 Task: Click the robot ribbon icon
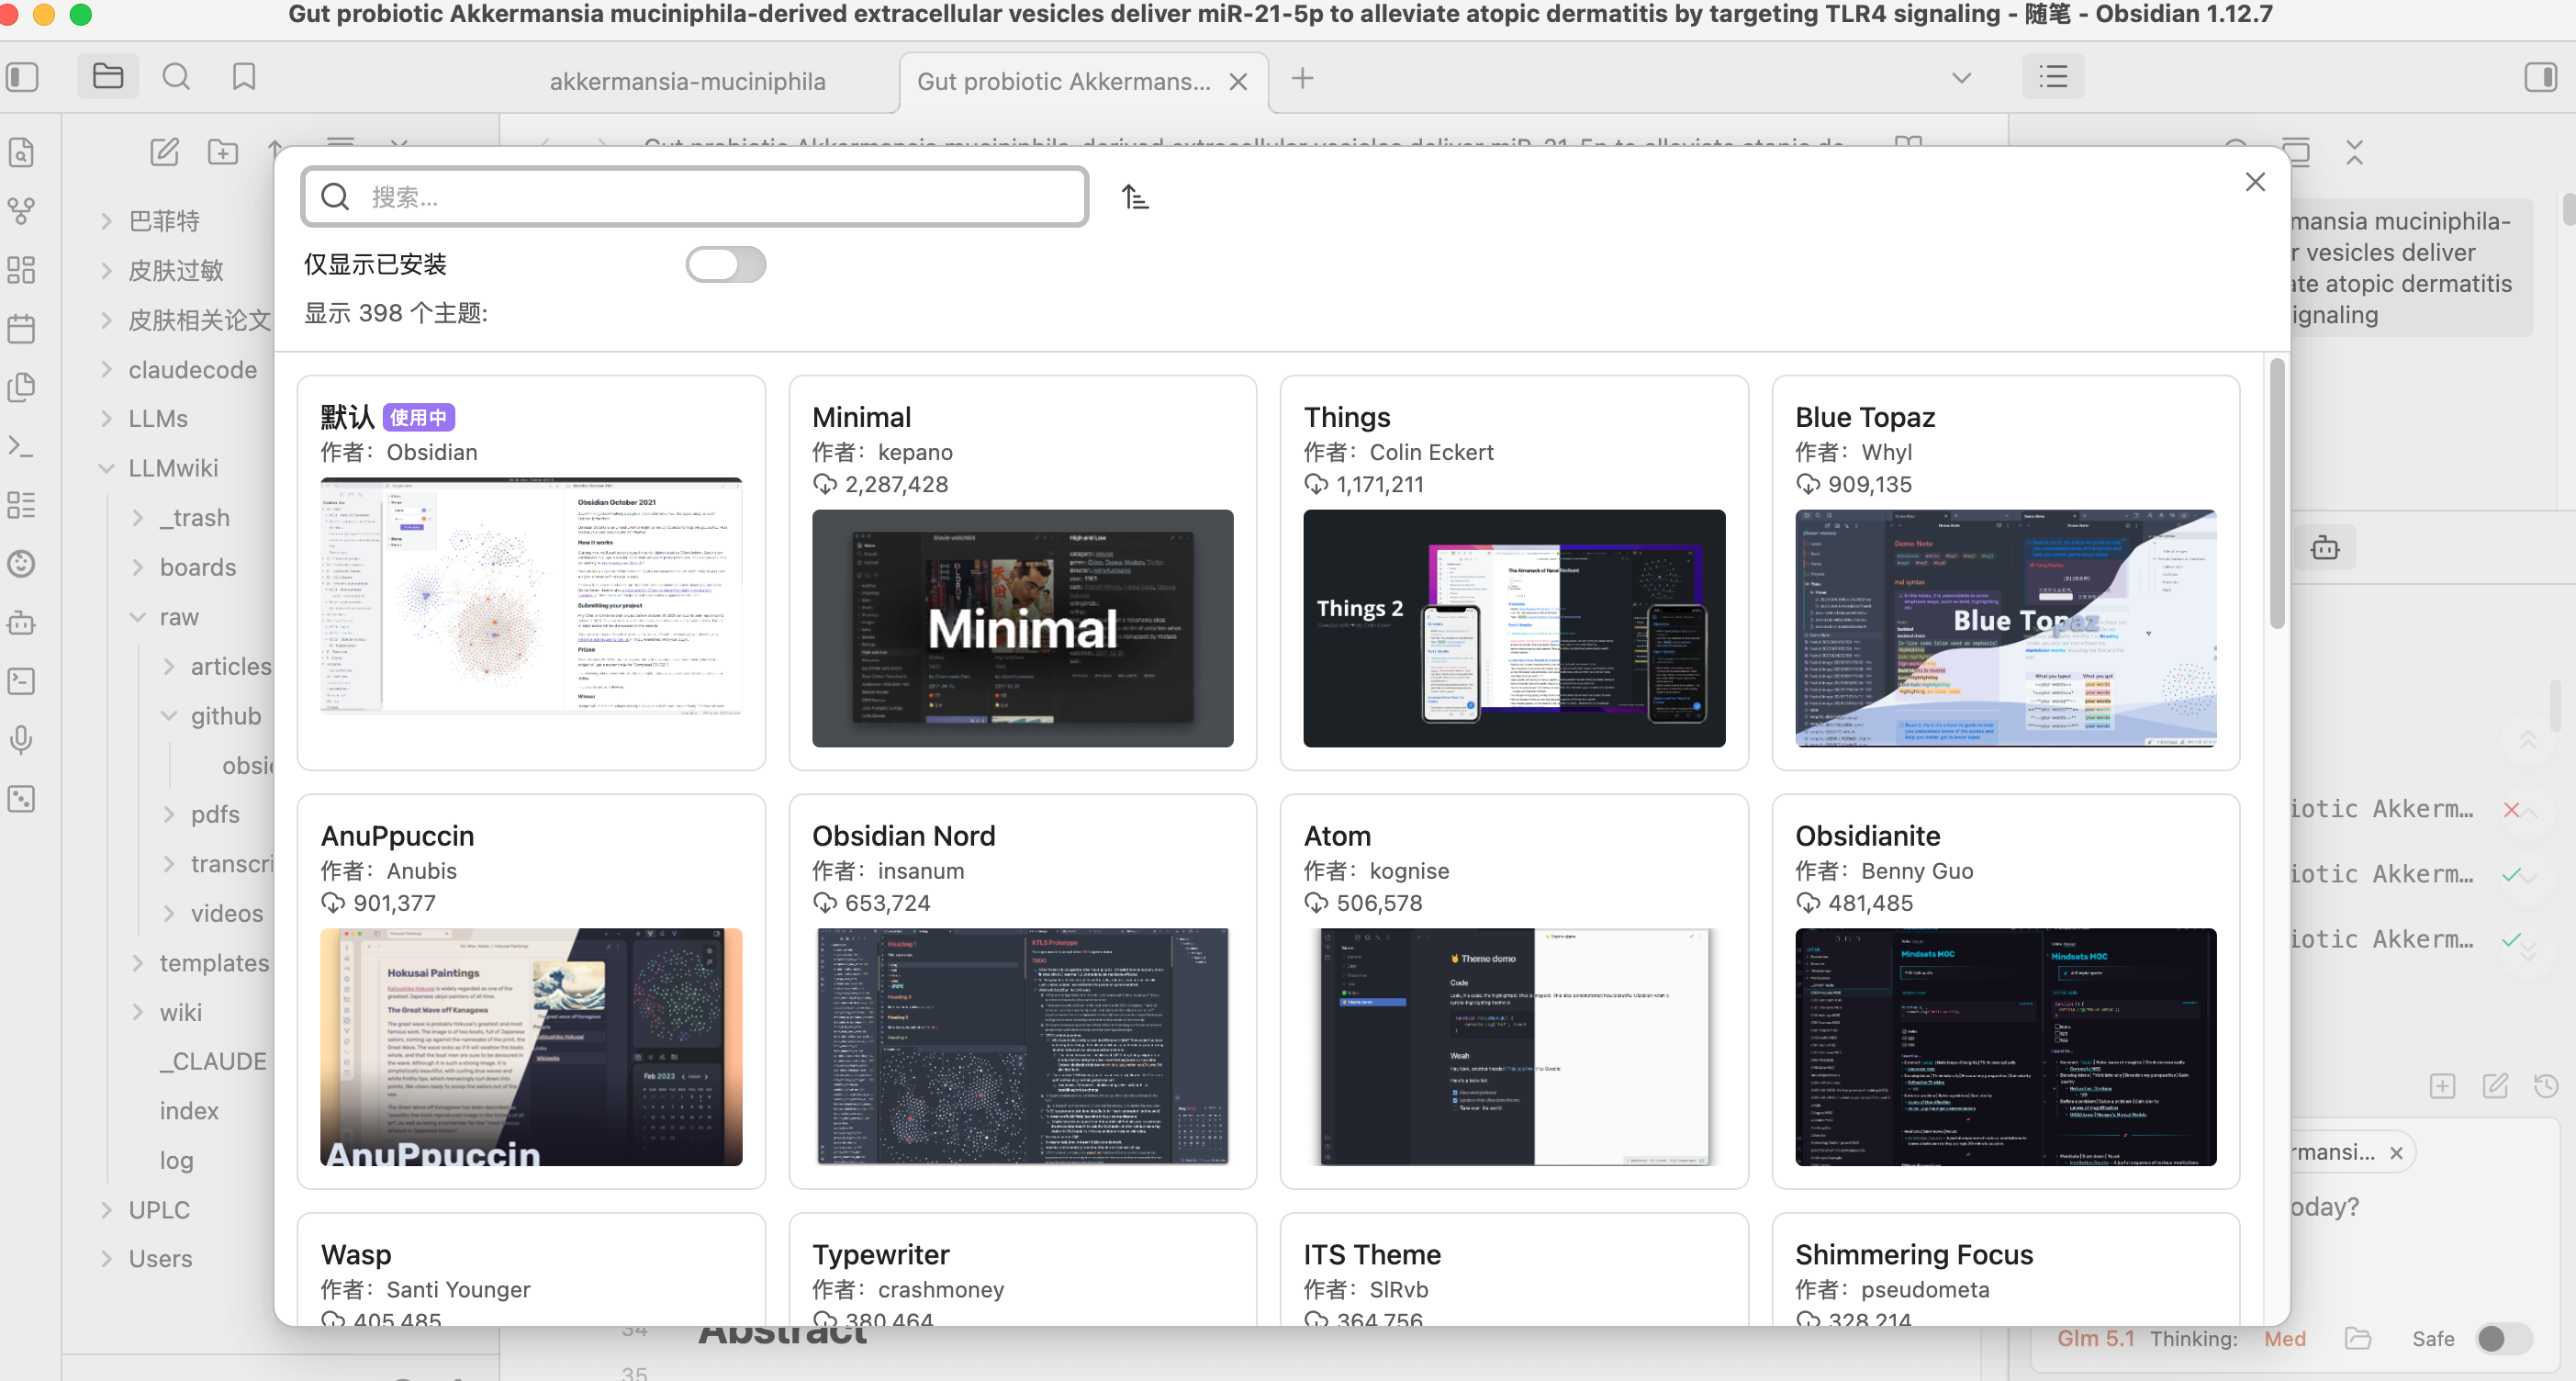[x=21, y=623]
